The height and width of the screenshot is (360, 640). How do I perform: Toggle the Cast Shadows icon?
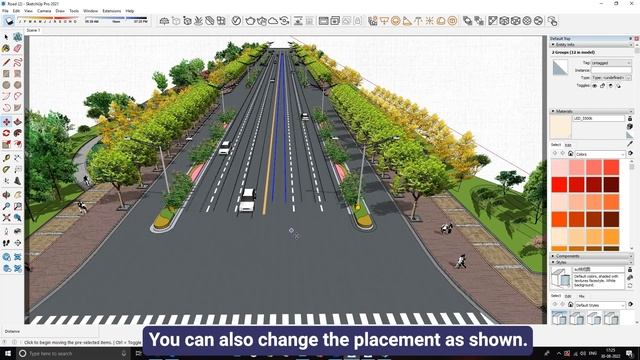[x=618, y=86]
